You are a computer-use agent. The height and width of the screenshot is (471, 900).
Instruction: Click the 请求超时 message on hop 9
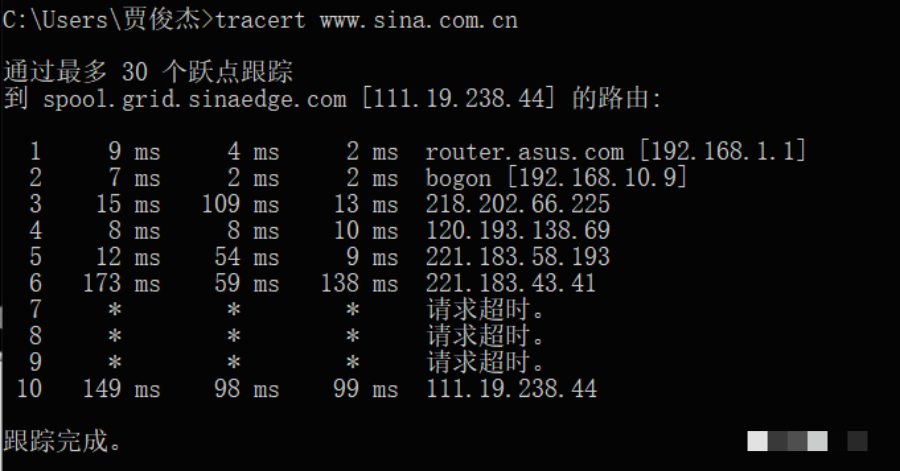(x=486, y=362)
